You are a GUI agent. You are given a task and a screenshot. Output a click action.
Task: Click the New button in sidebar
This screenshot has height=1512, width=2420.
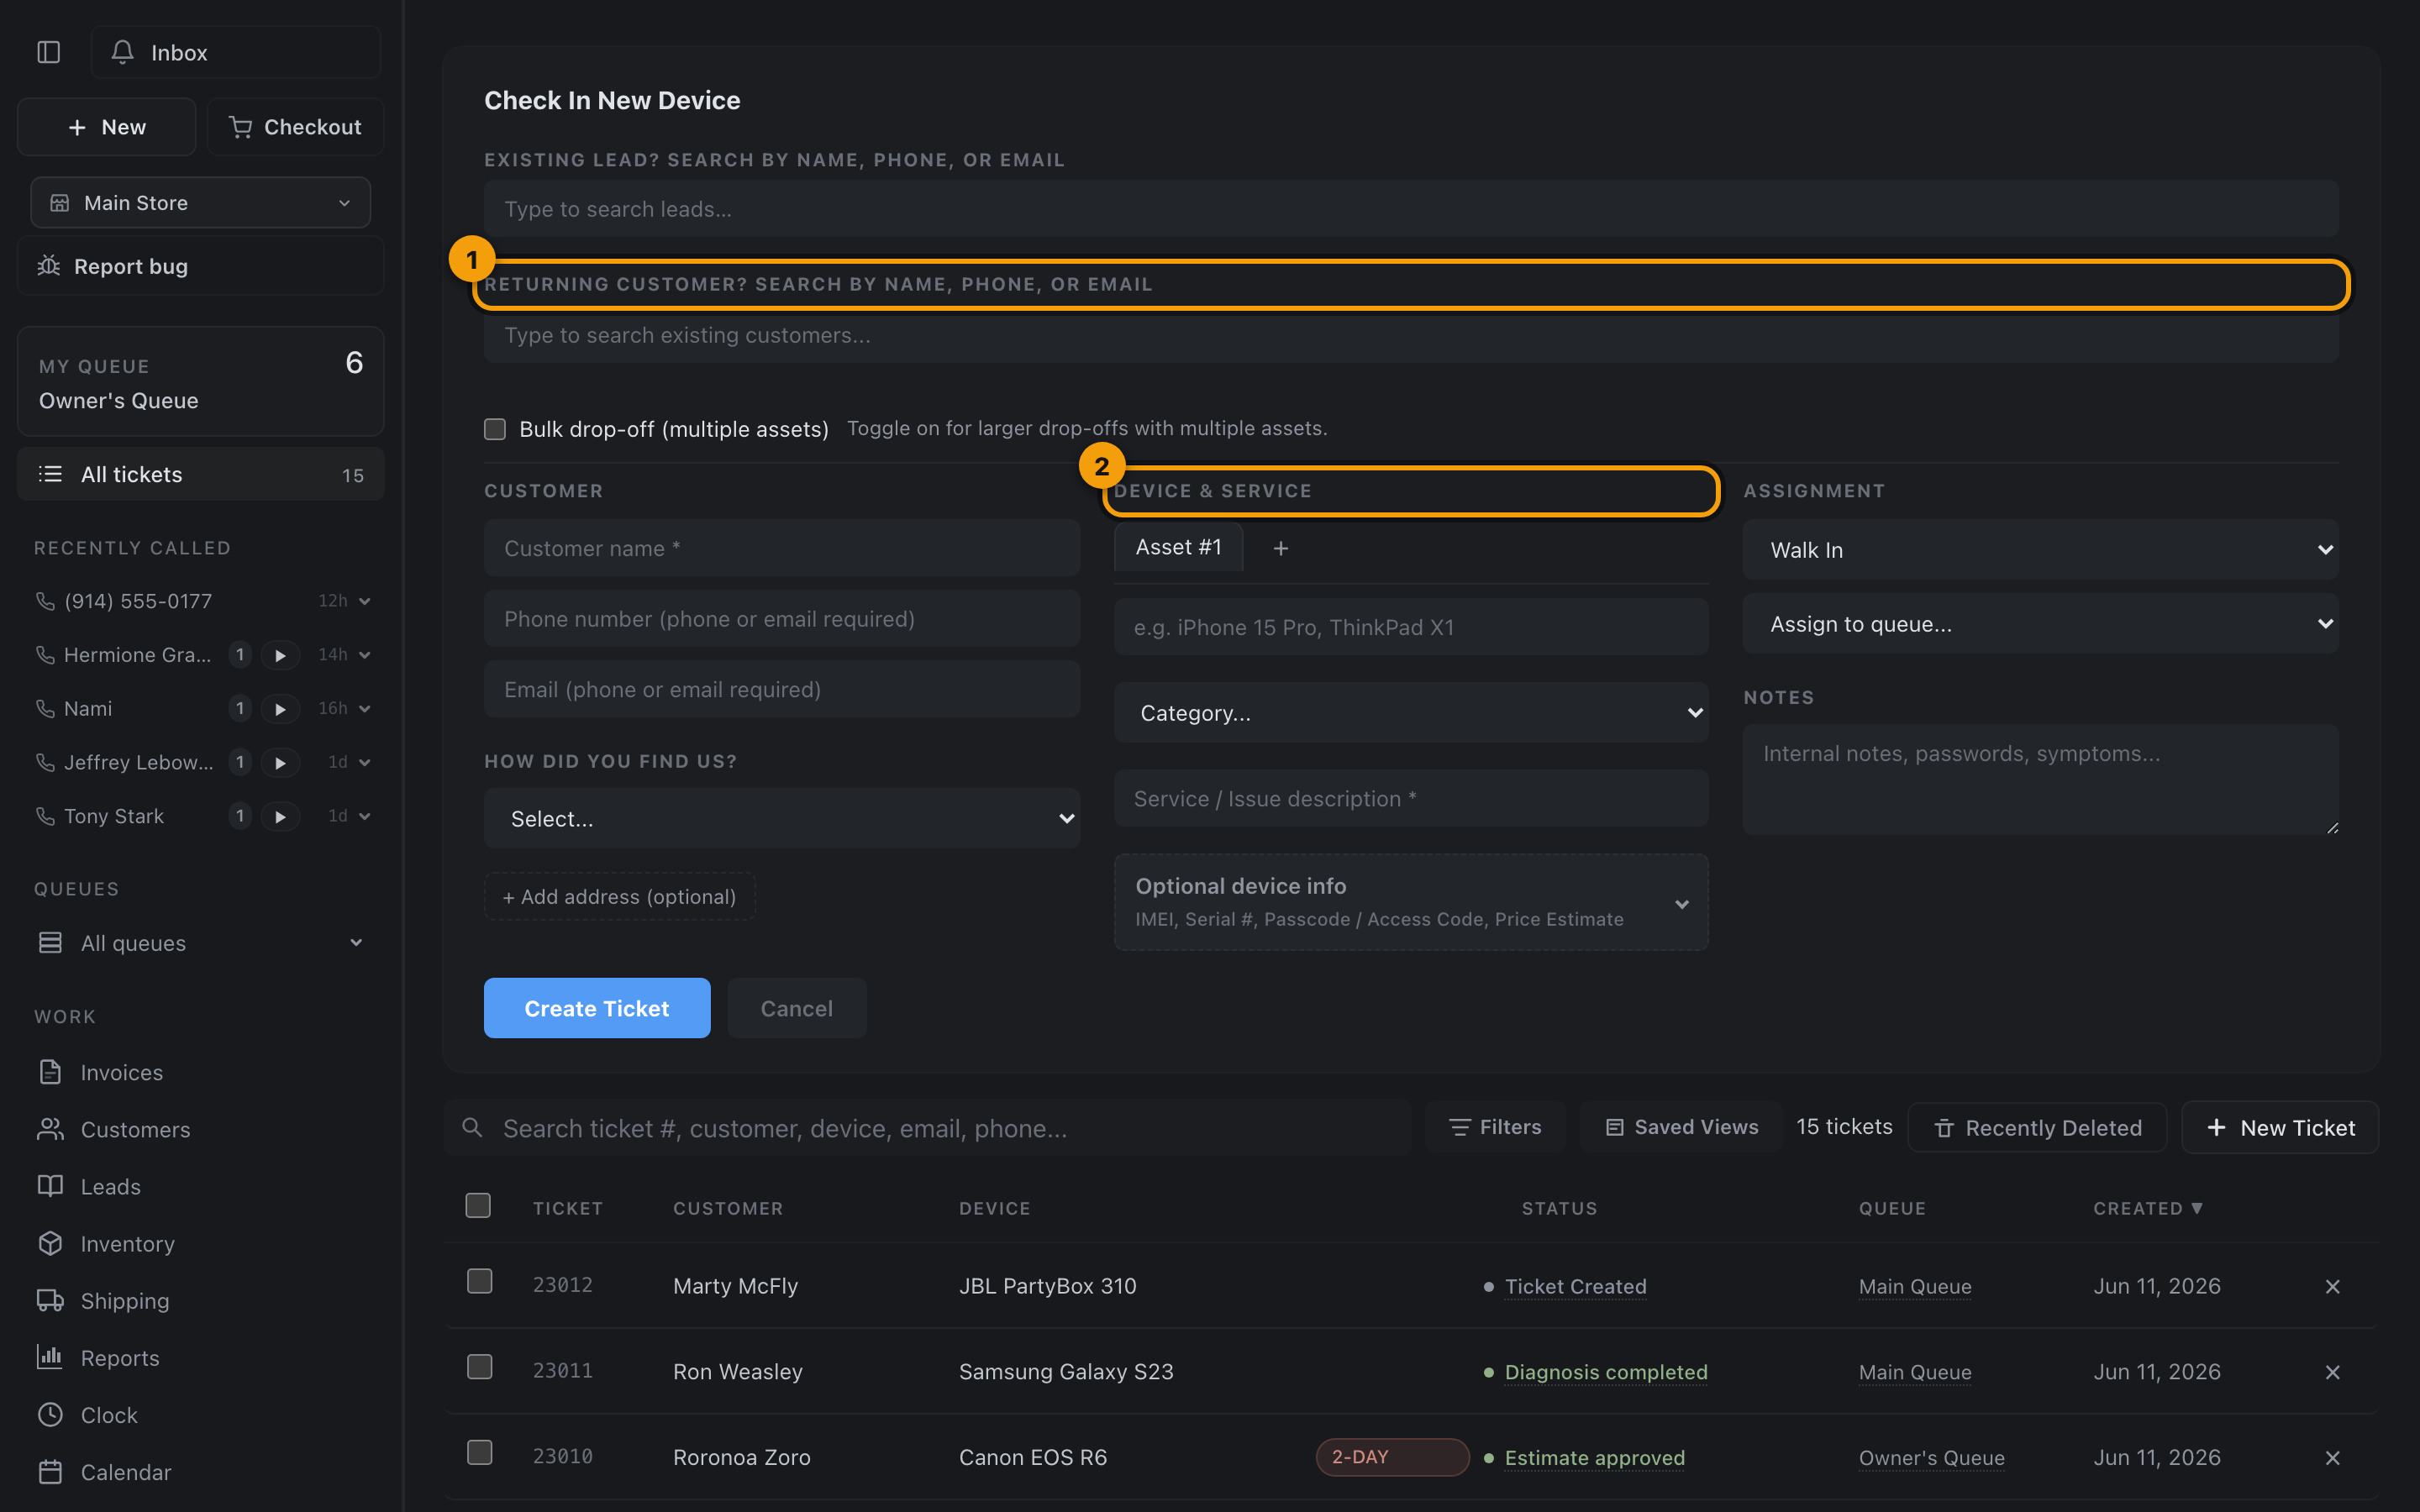coord(107,127)
